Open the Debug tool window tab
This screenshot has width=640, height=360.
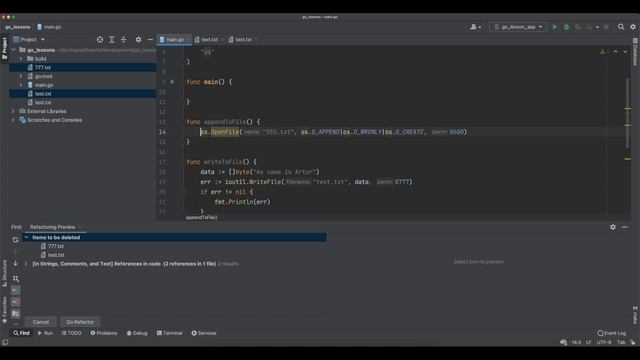tap(137, 333)
